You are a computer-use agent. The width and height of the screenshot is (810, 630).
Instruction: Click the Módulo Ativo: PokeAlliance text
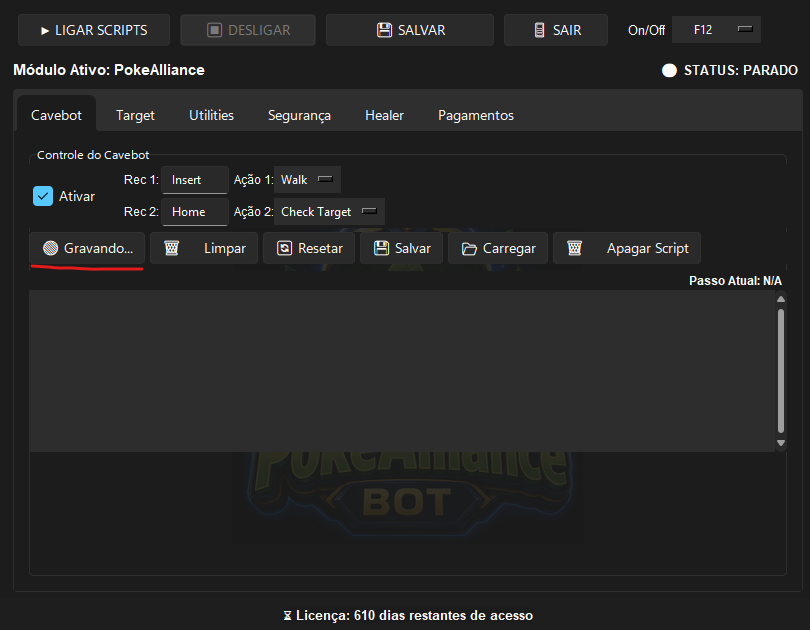click(109, 70)
